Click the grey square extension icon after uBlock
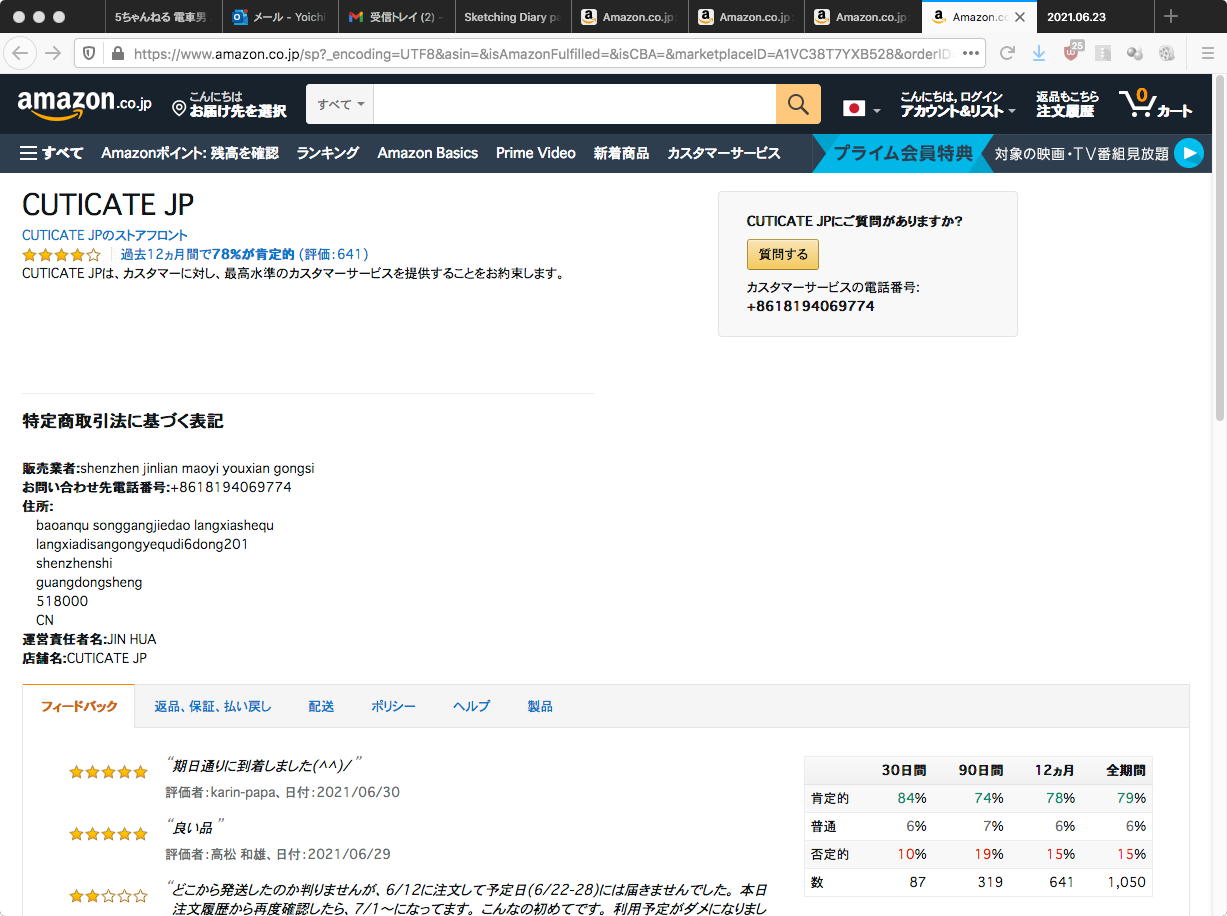The height and width of the screenshot is (916, 1227). coord(1103,53)
